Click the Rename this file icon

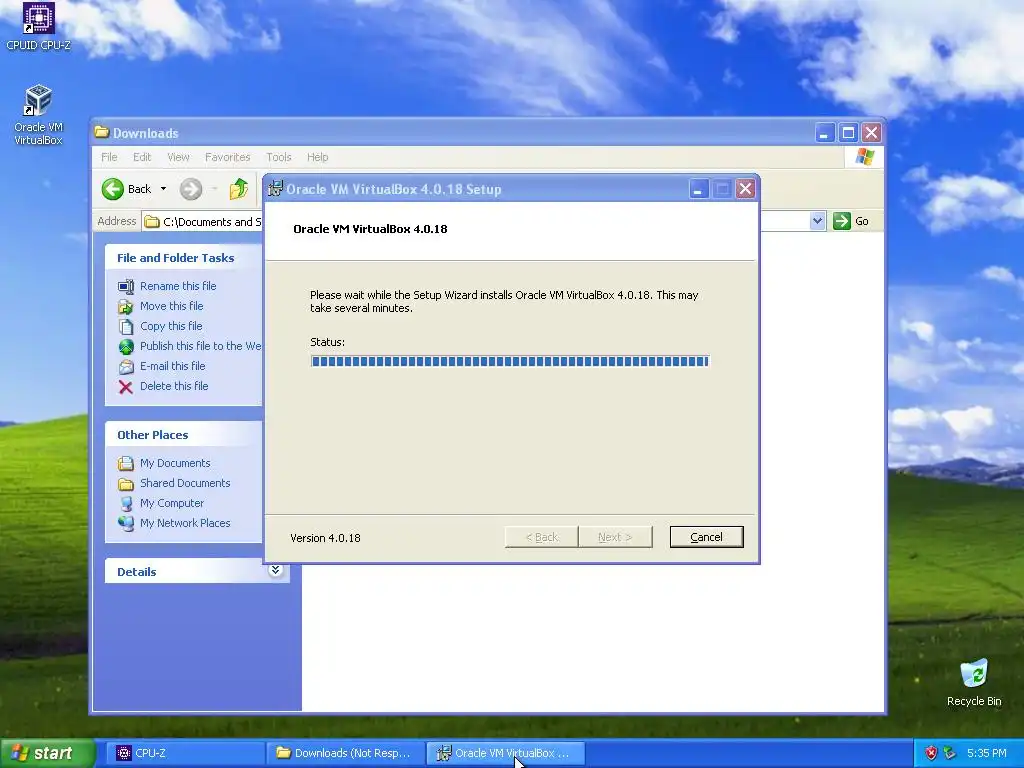pyautogui.click(x=125, y=286)
